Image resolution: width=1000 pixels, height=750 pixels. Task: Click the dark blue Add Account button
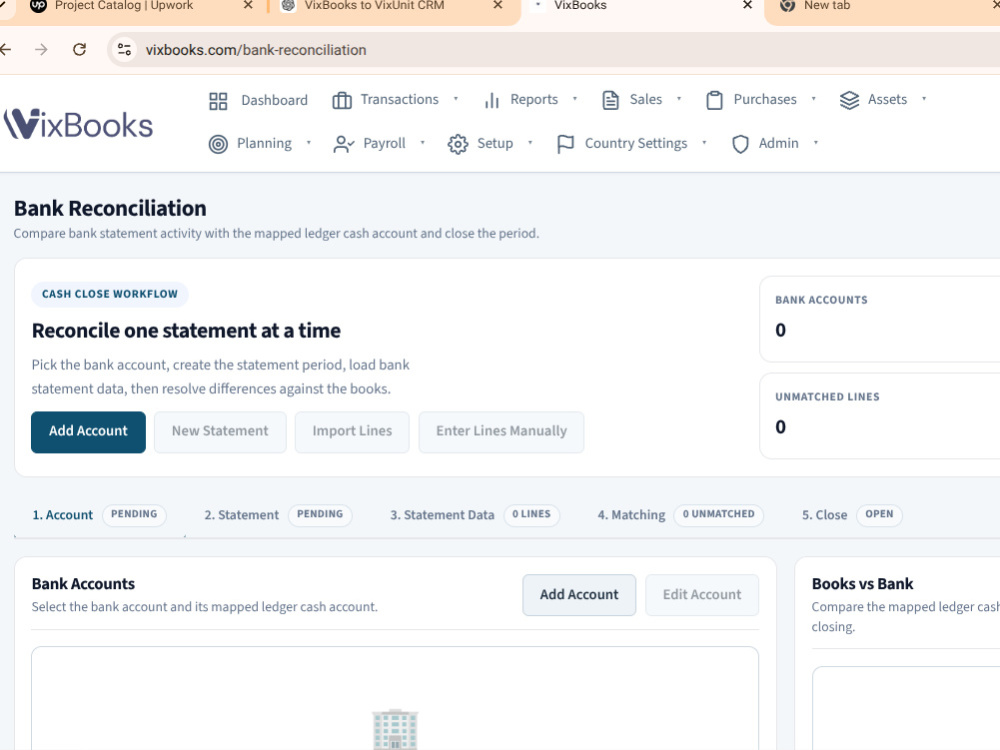coord(88,432)
